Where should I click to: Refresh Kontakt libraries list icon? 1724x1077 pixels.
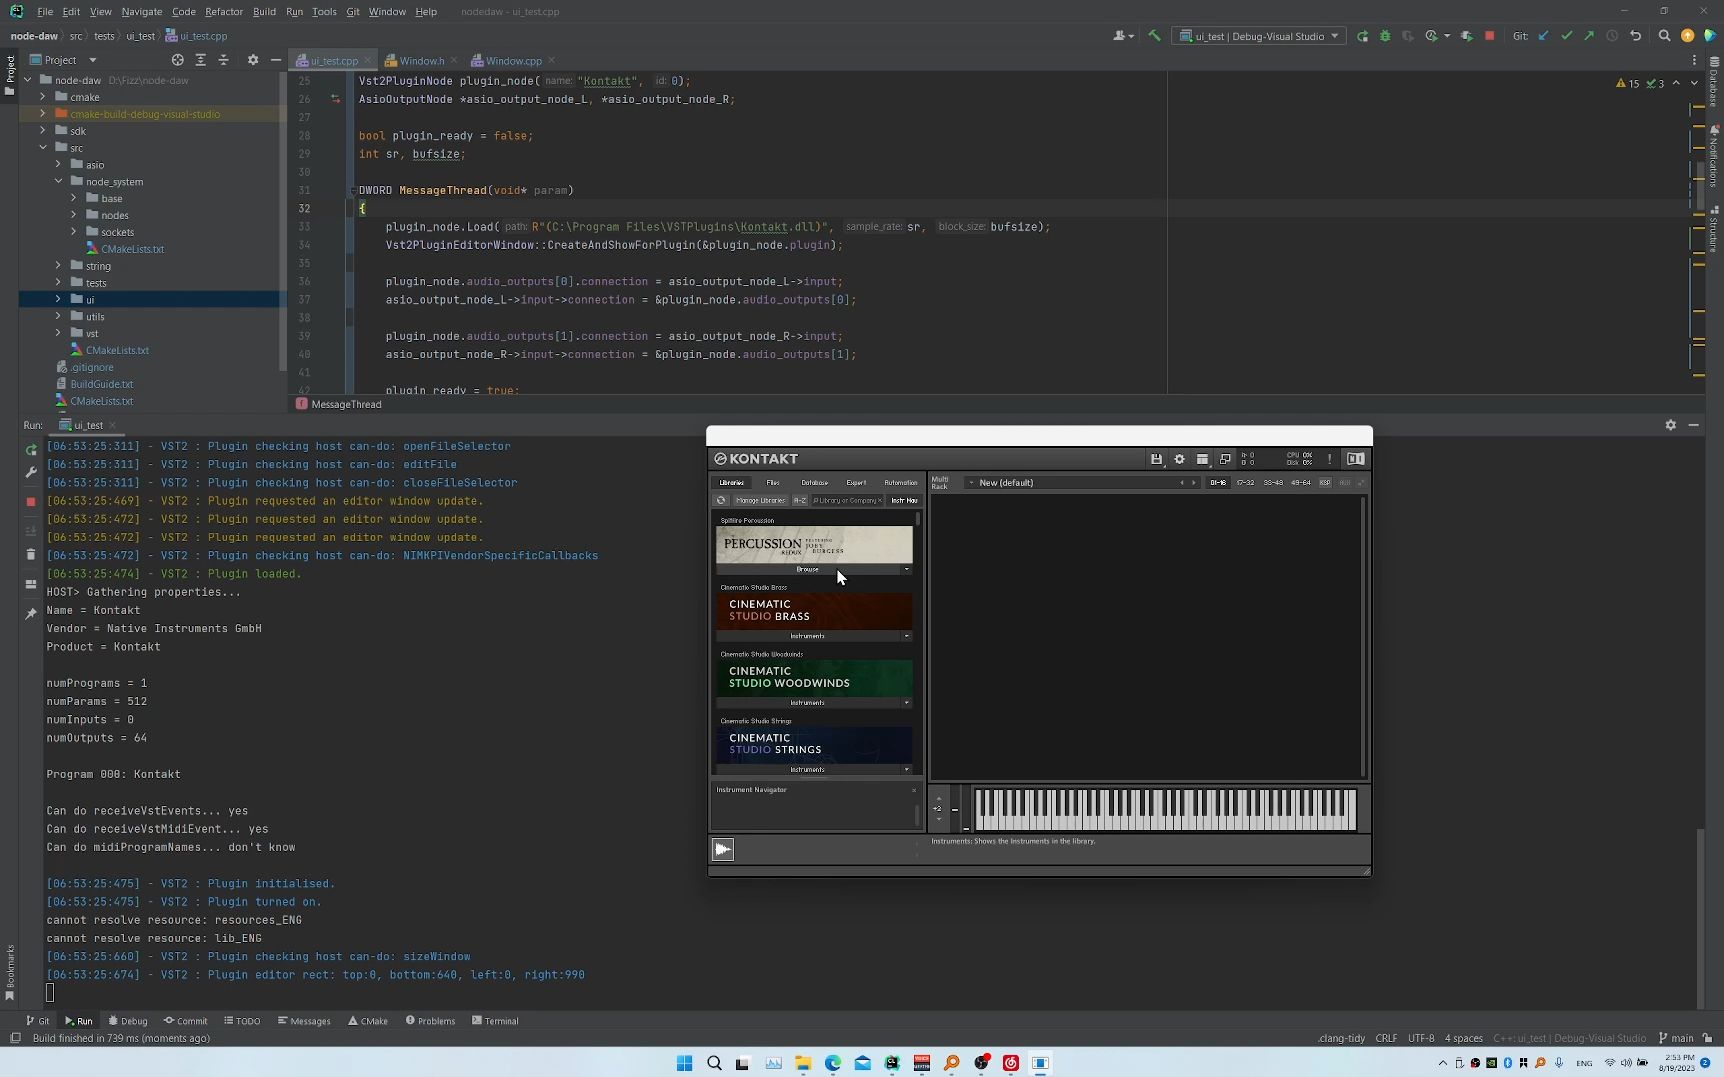tap(721, 500)
